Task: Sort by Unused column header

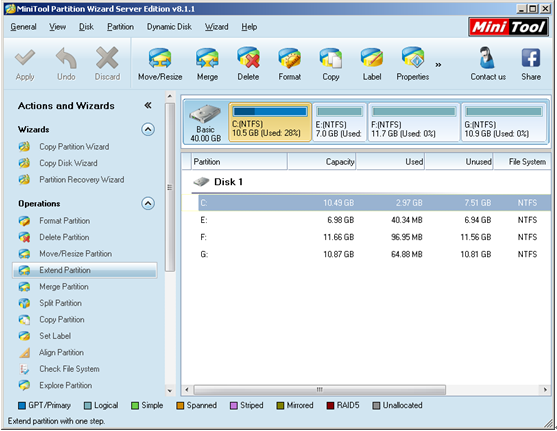Action: (x=459, y=162)
